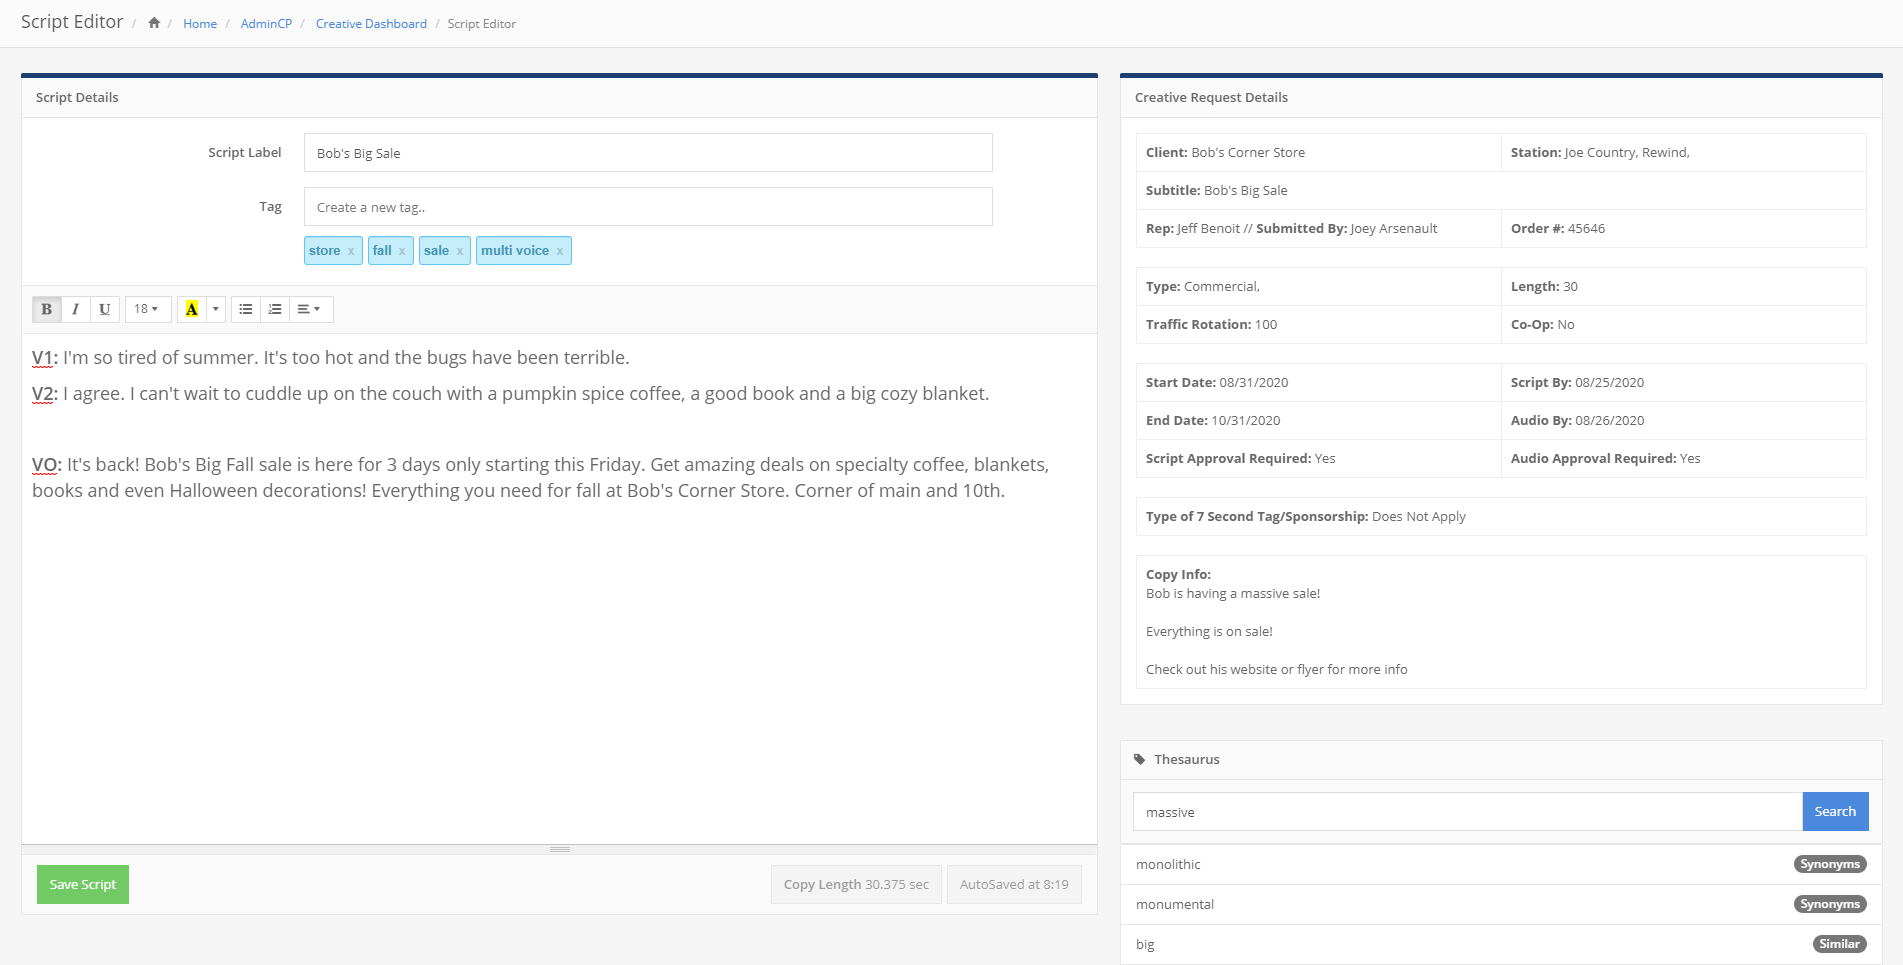Open the font size 18 dropdown
The image size is (1903, 965).
[x=147, y=309]
